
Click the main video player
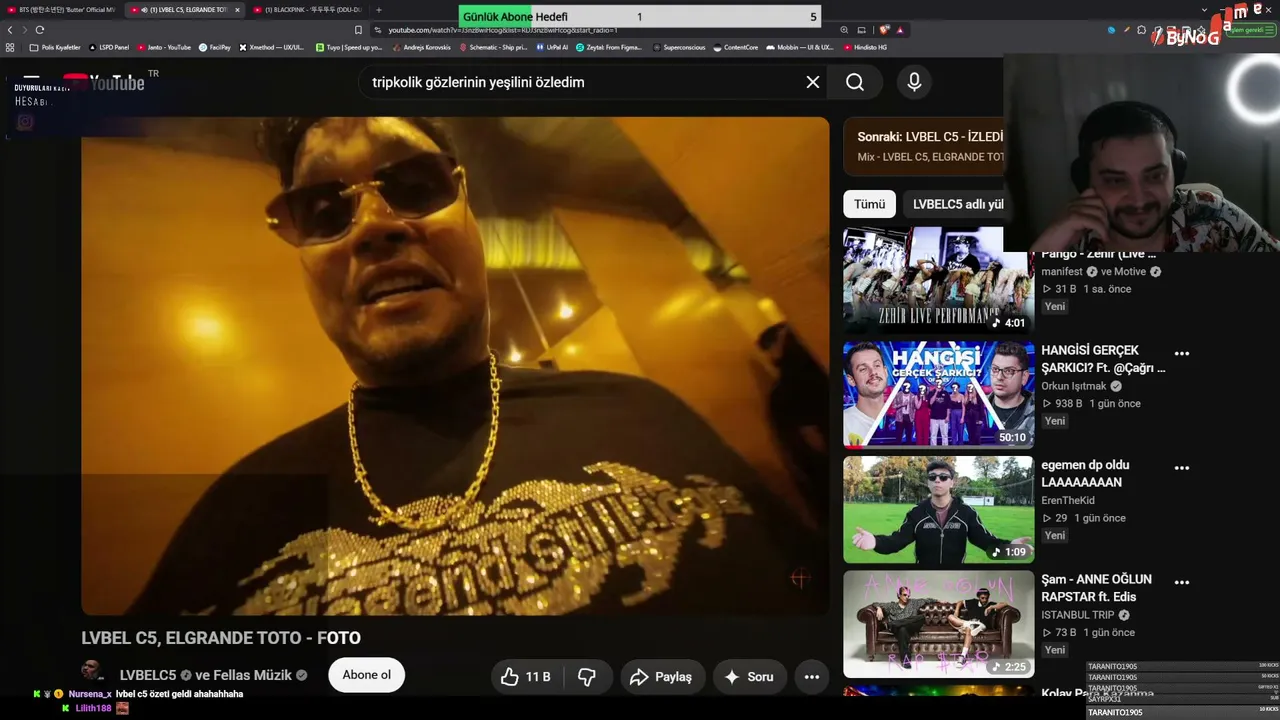455,366
